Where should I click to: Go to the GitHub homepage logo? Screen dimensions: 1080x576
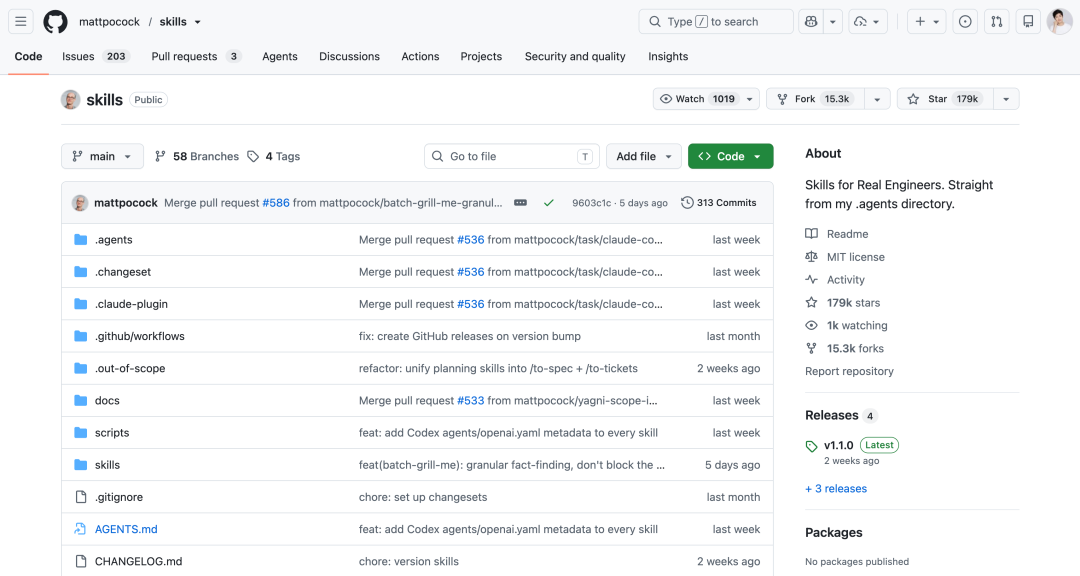coord(55,21)
